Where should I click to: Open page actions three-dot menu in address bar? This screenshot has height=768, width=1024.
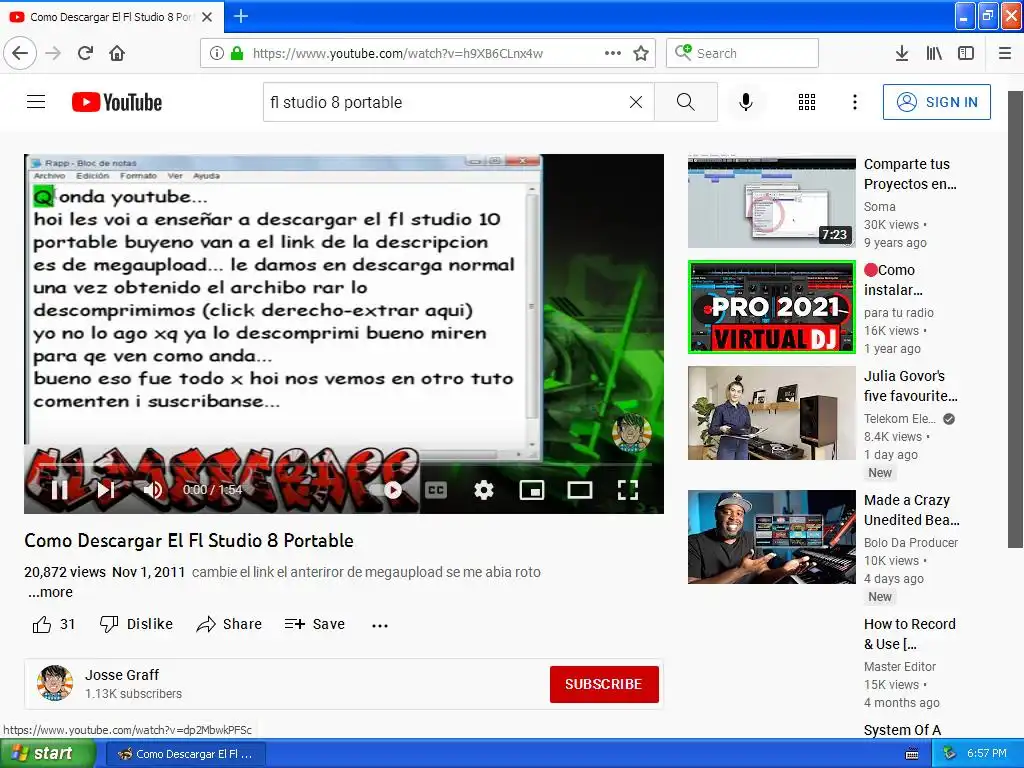point(613,53)
